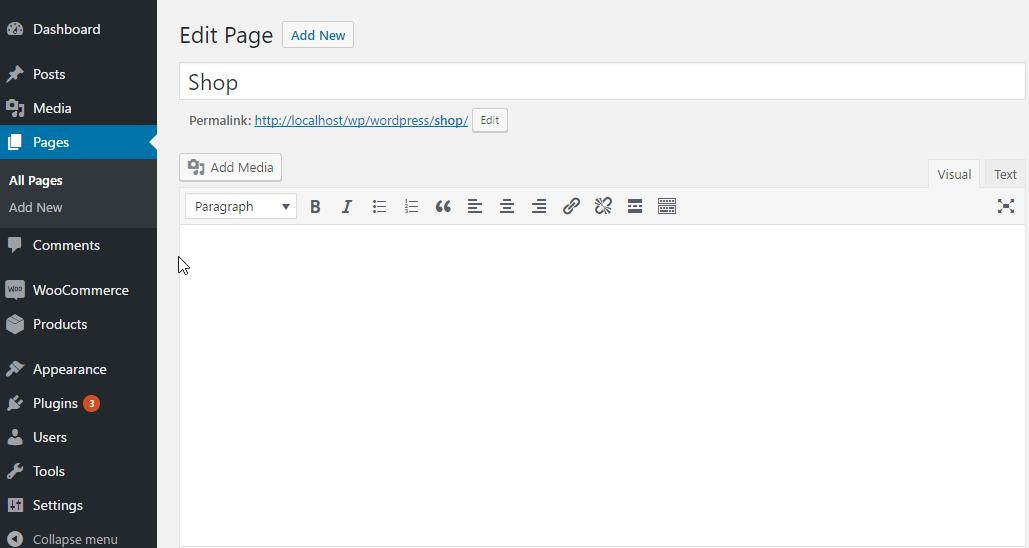Open the Settings menu label
Image resolution: width=1029 pixels, height=548 pixels.
click(58, 505)
